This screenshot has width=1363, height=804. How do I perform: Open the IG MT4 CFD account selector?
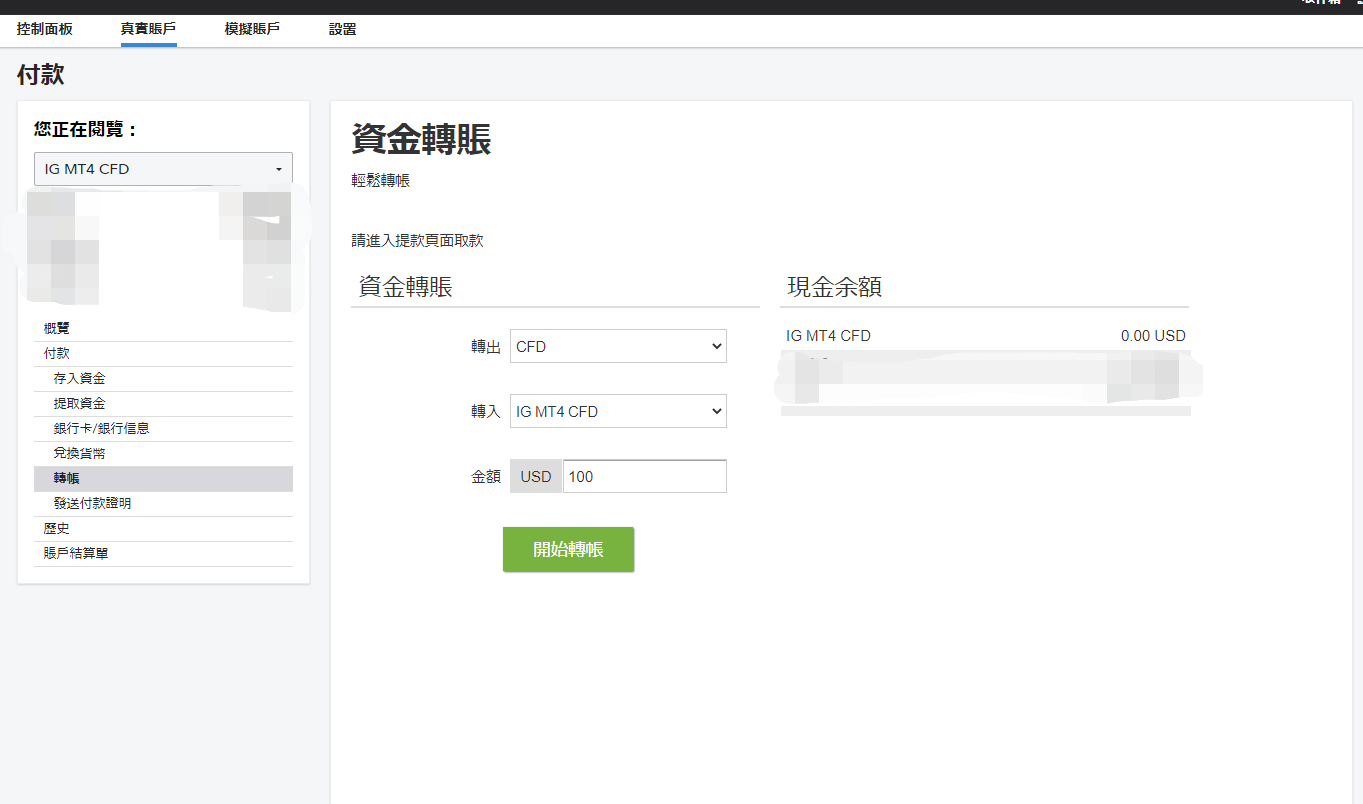tap(163, 169)
